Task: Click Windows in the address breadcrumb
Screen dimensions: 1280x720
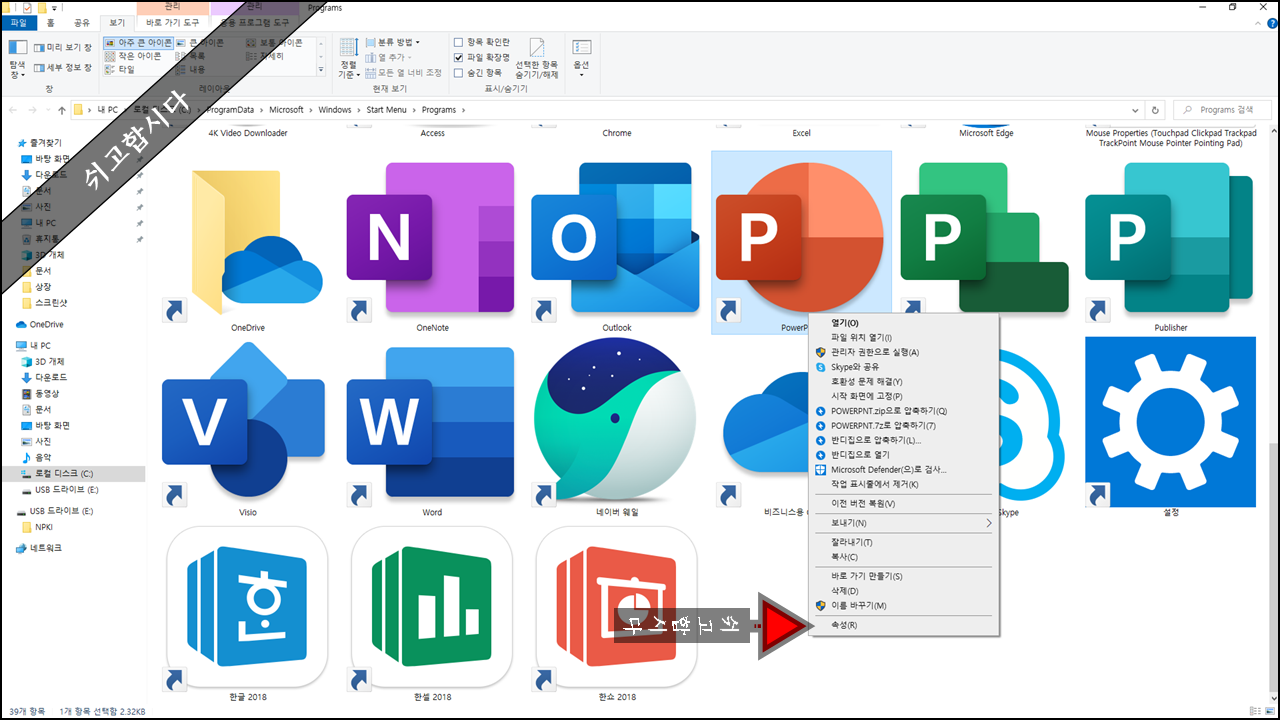Action: tap(335, 110)
